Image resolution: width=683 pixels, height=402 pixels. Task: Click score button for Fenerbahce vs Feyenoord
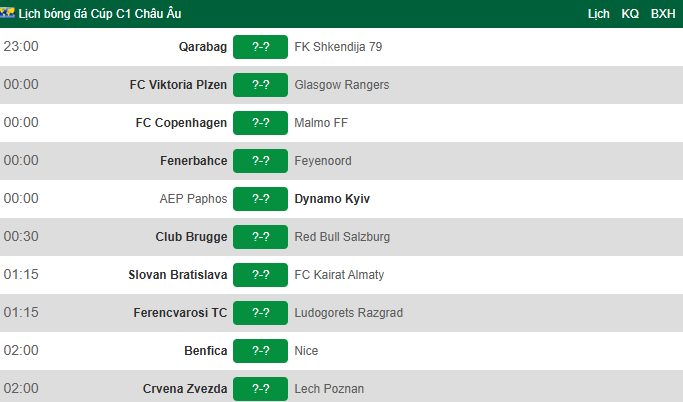click(260, 161)
